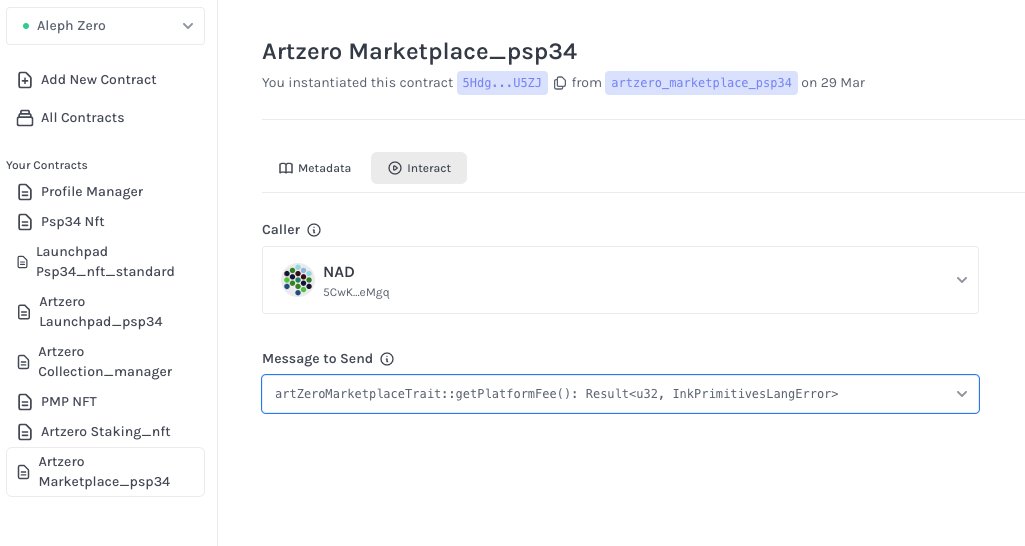Click the Artzero Marketplace_psp34 document icon
Image resolution: width=1025 pixels, height=546 pixels.
pyautogui.click(x=23, y=472)
